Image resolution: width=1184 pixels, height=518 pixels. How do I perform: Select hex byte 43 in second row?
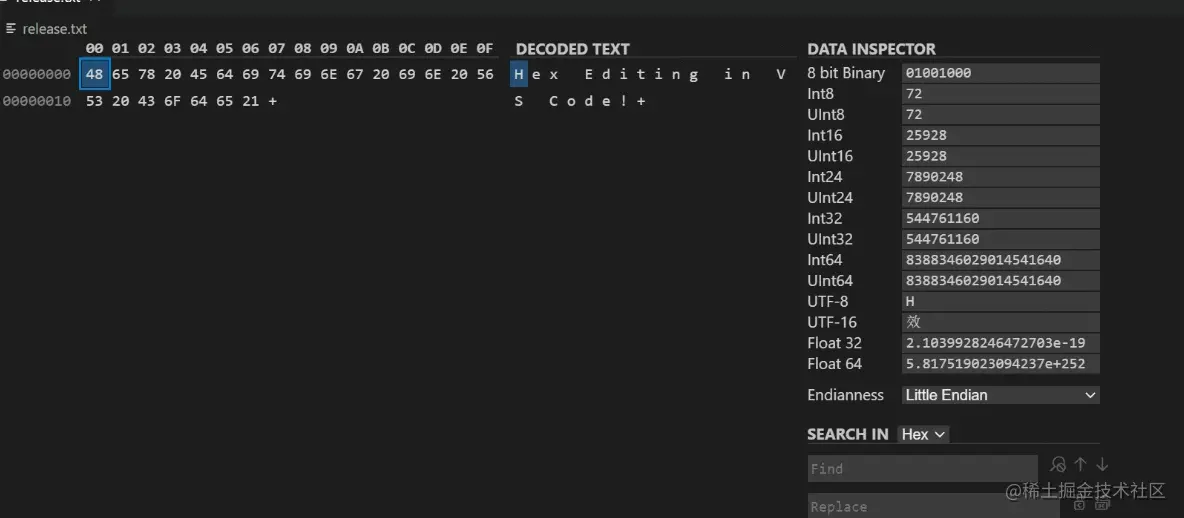point(146,101)
